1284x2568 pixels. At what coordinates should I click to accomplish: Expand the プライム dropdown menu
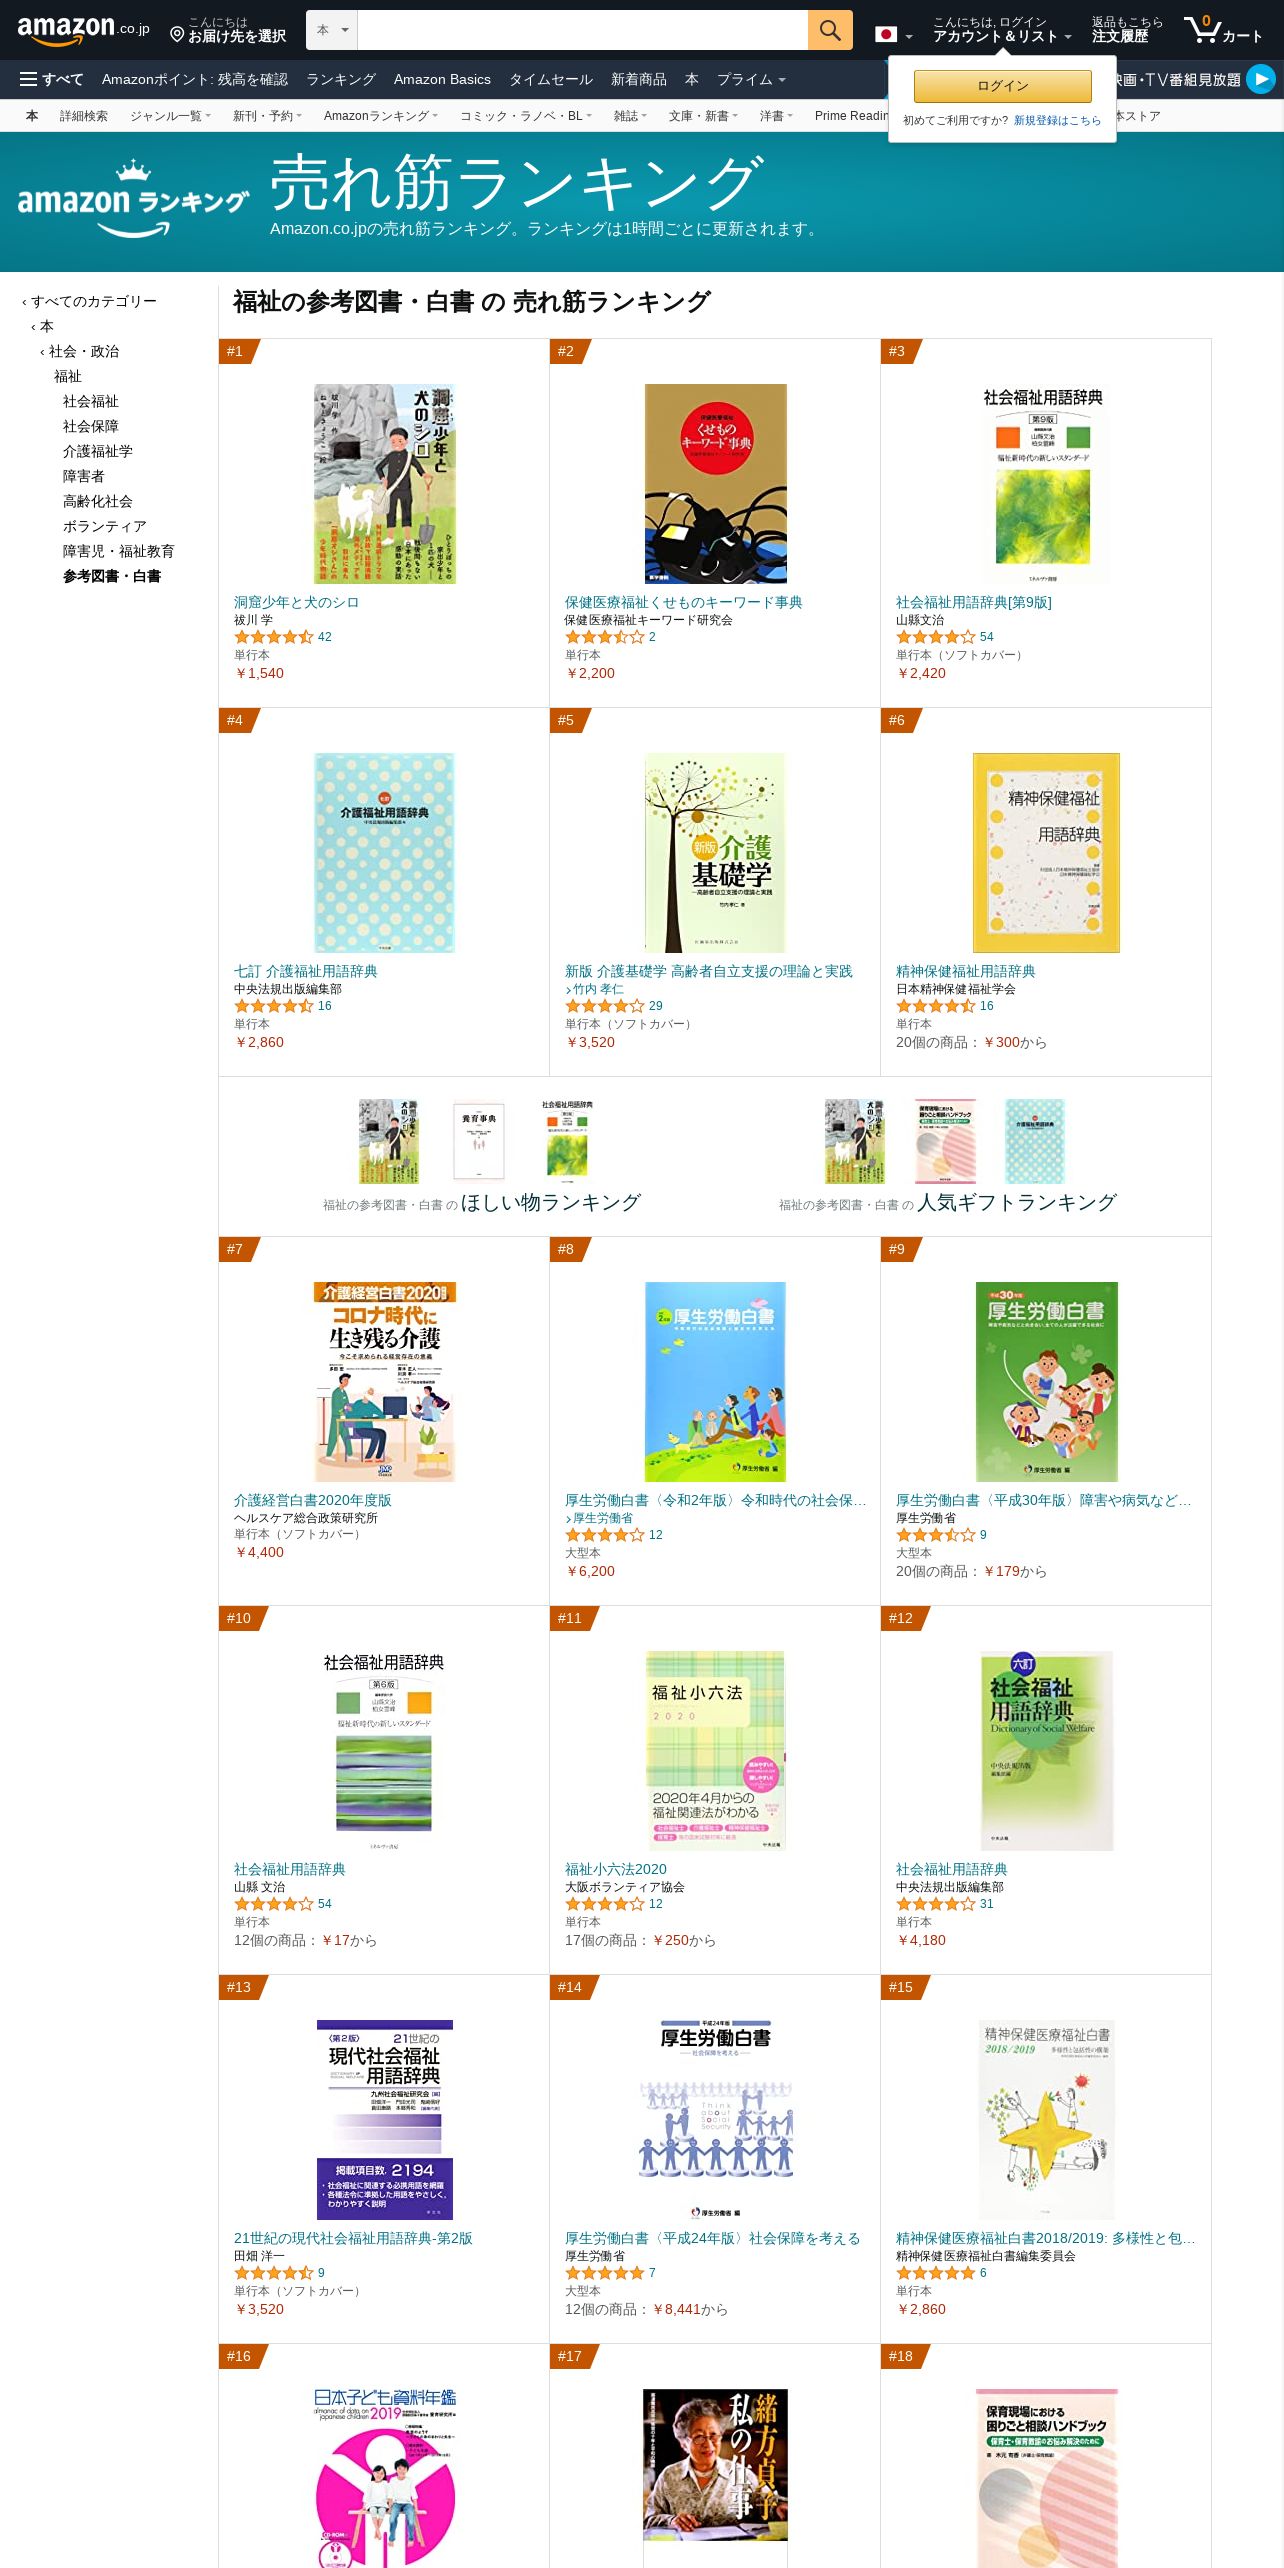point(751,79)
